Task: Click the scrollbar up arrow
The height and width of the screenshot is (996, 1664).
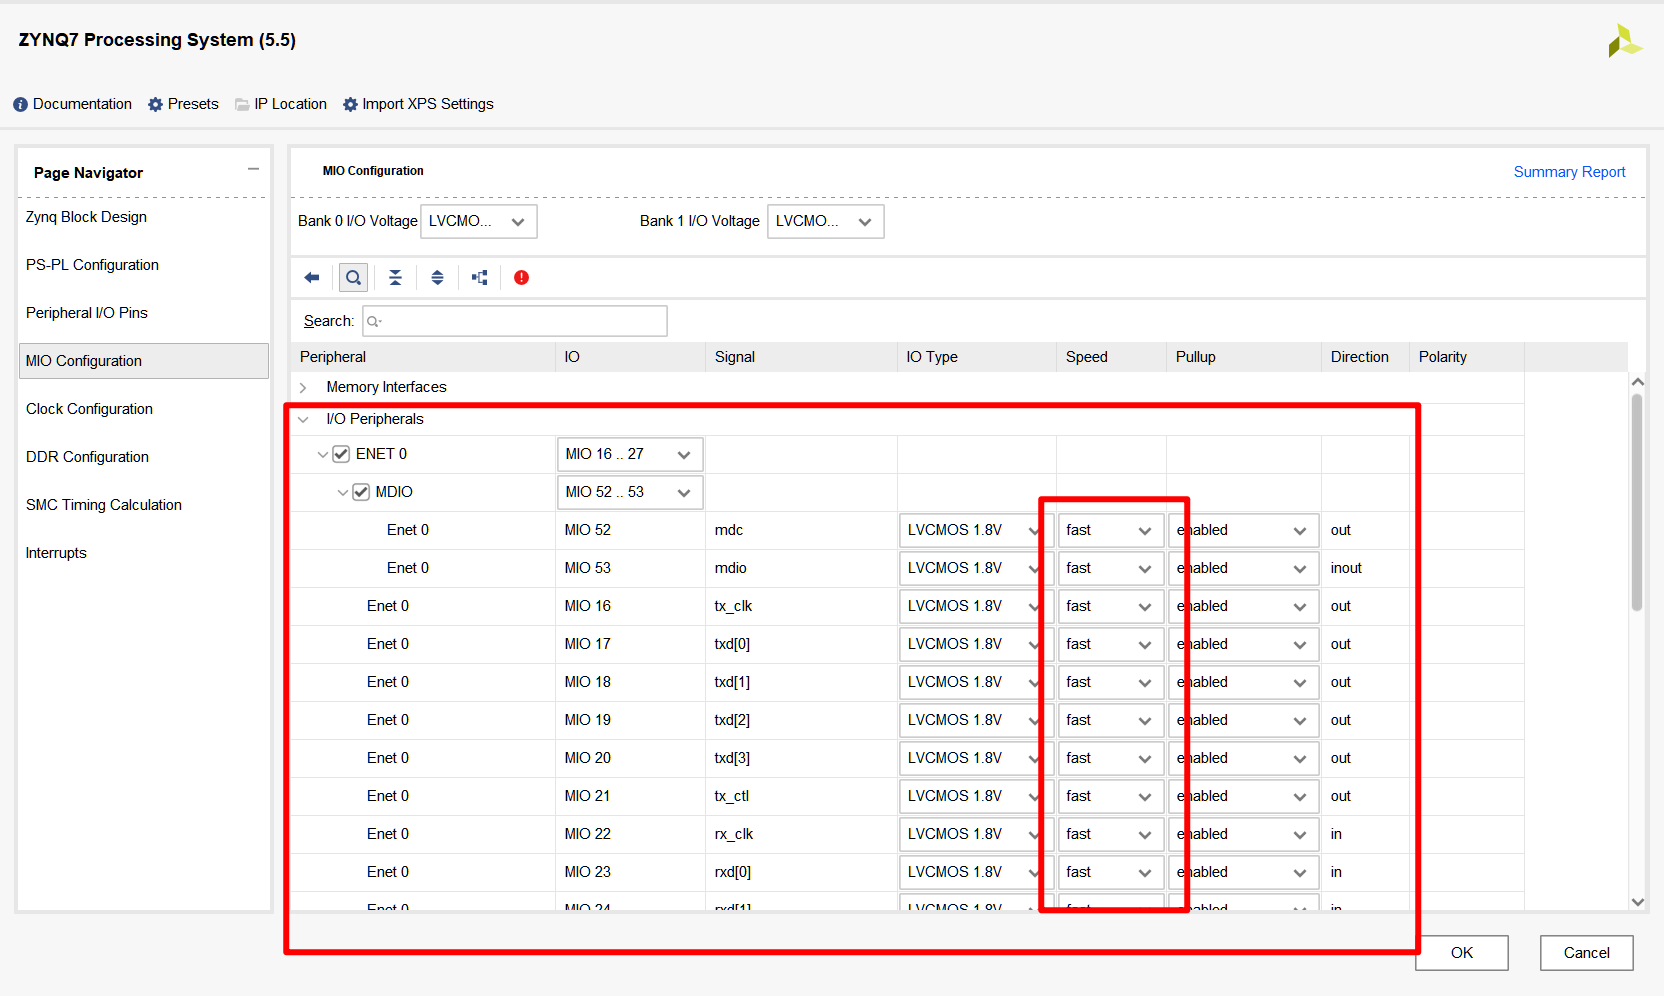Action: pyautogui.click(x=1637, y=381)
